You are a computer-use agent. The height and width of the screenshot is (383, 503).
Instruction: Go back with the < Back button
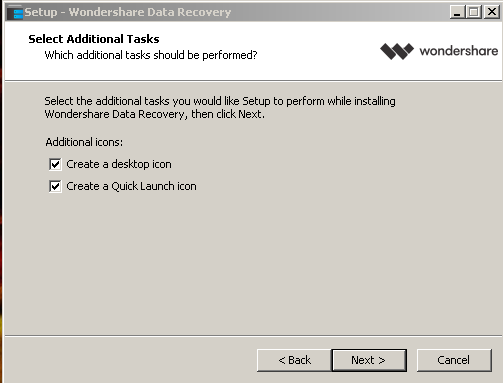pos(294,360)
